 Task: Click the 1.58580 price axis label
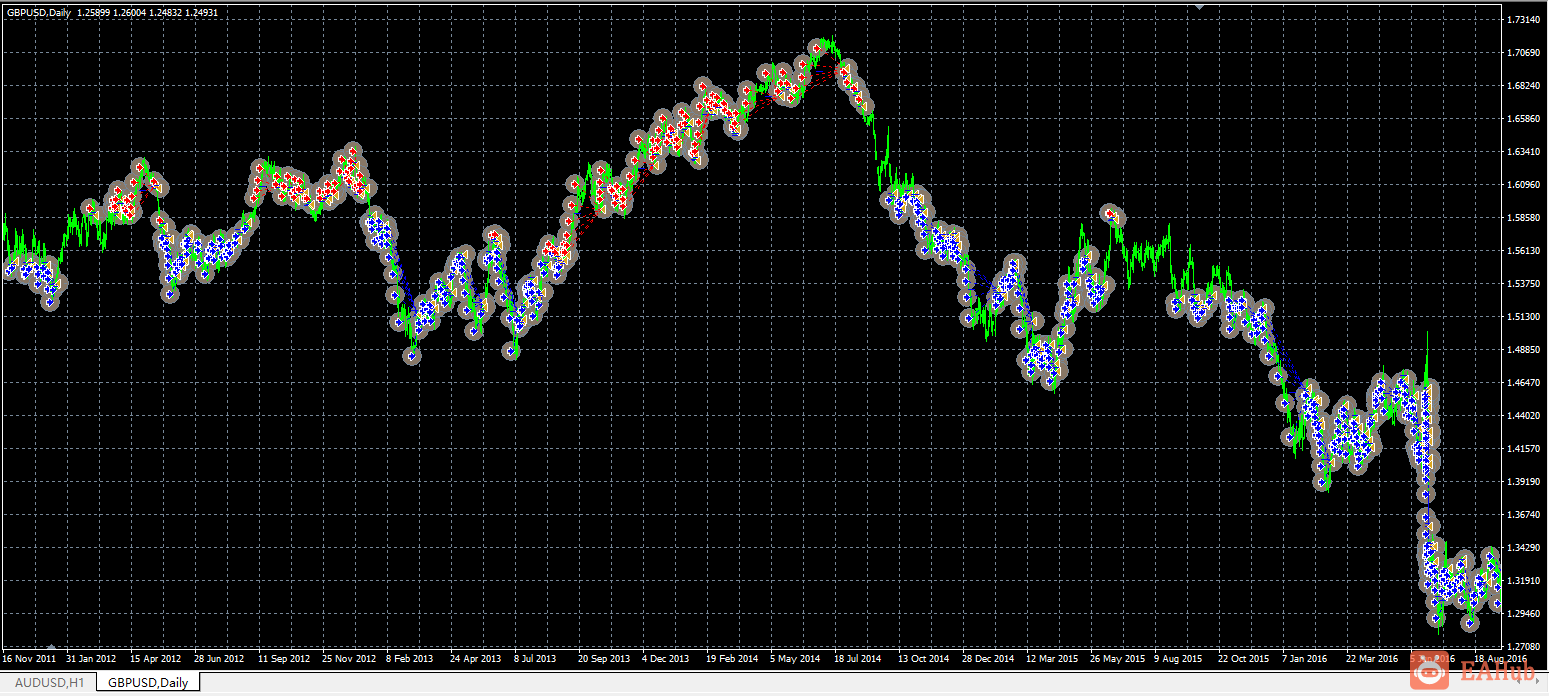point(1526,218)
